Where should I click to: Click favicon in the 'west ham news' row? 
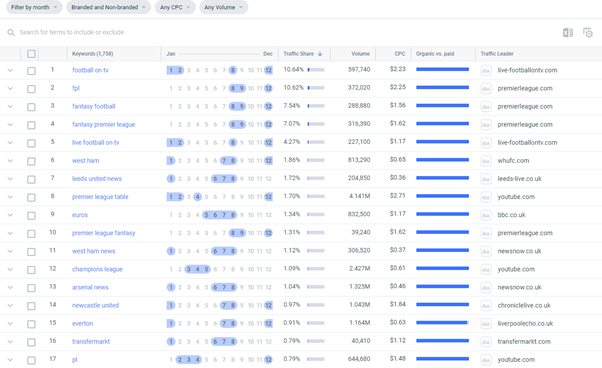486,251
